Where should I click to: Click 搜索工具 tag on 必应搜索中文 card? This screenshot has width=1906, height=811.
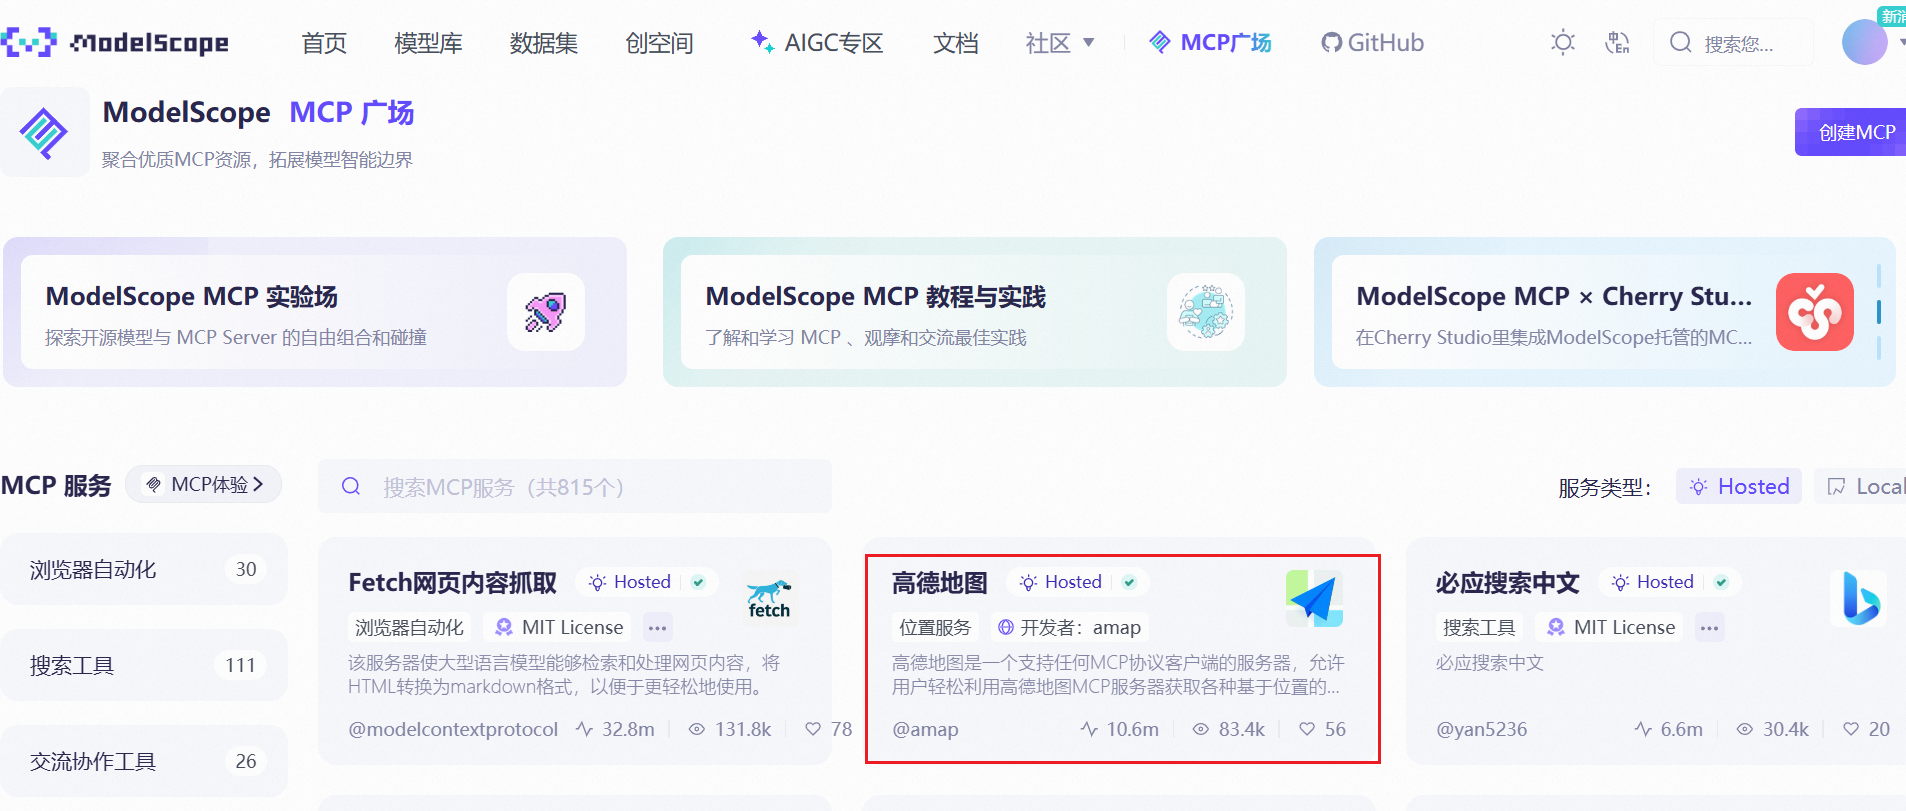point(1479,627)
